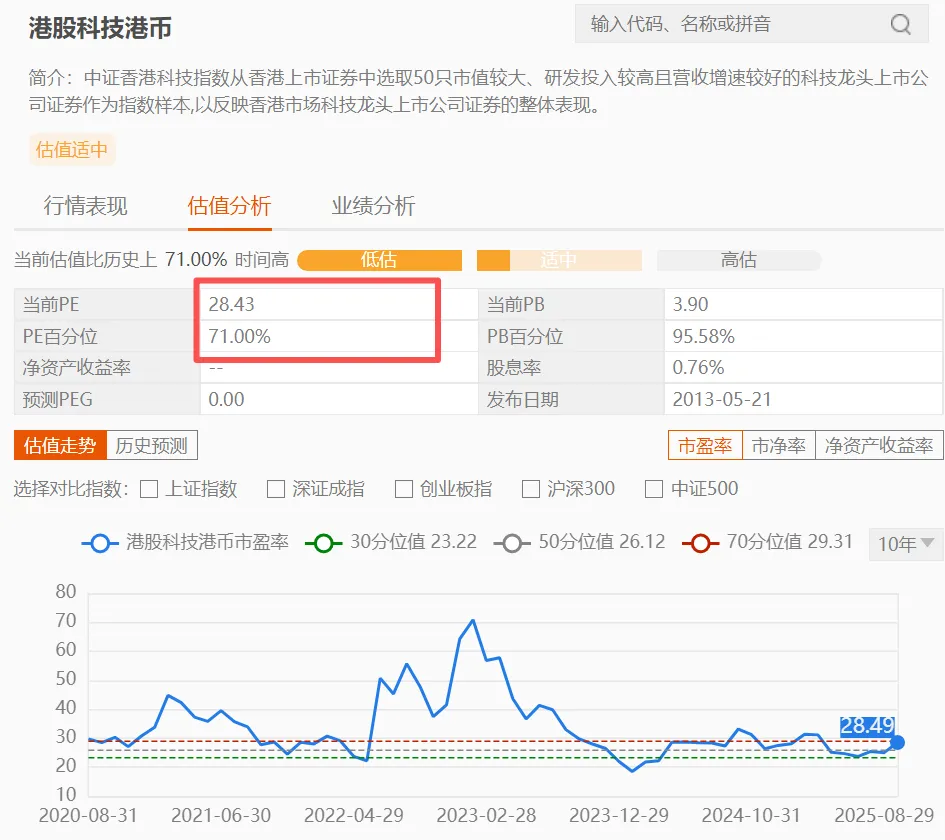This screenshot has height=840, width=945.
Task: Show the 历史预测 view
Action: point(152,445)
